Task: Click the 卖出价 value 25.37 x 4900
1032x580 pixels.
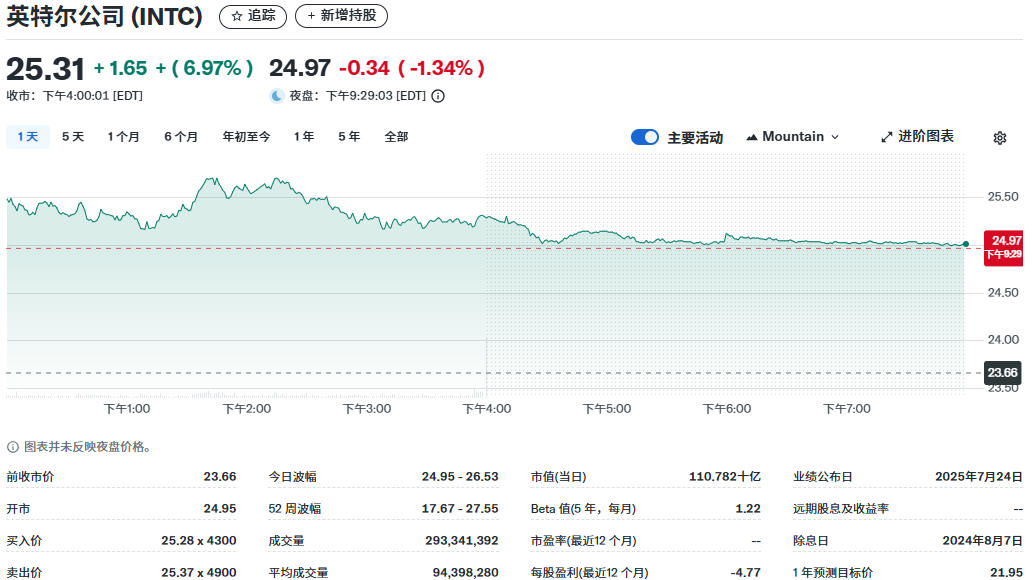Action: (199, 573)
